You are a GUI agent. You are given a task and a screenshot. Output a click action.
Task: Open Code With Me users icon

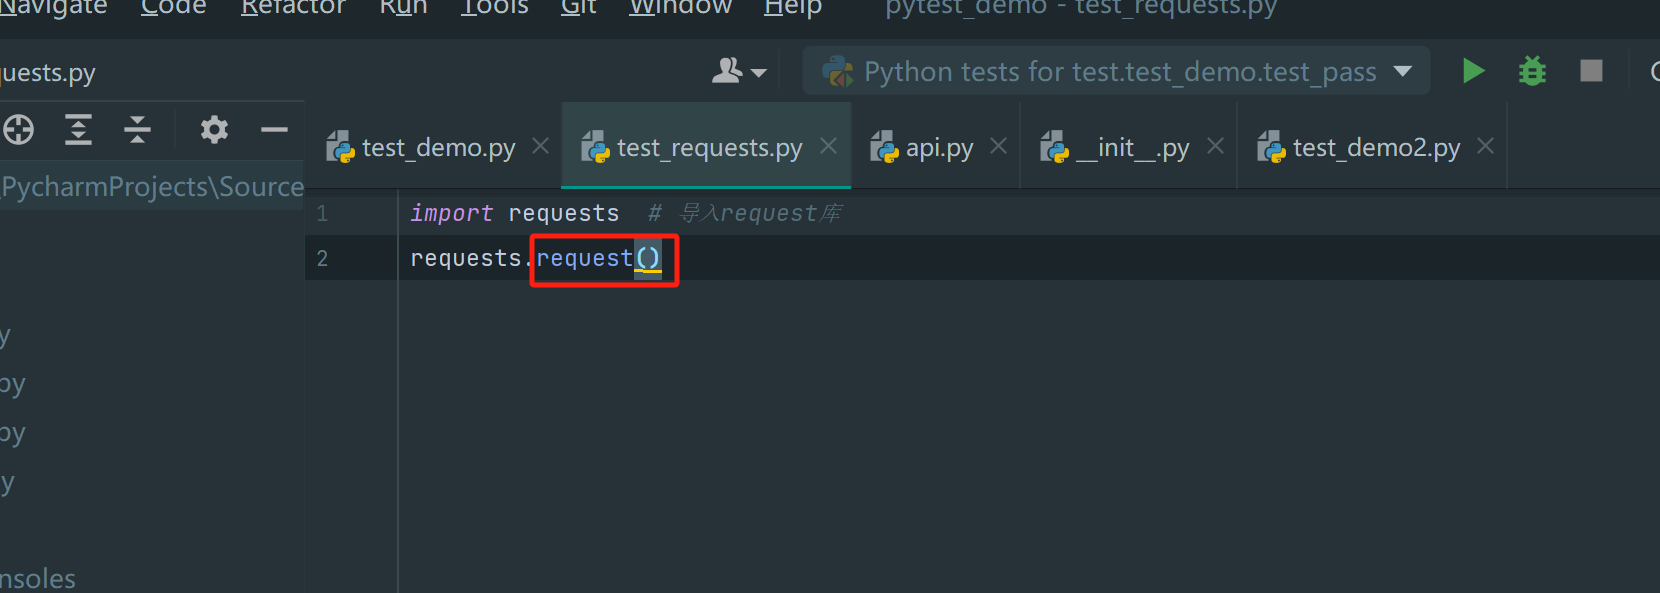click(x=727, y=71)
